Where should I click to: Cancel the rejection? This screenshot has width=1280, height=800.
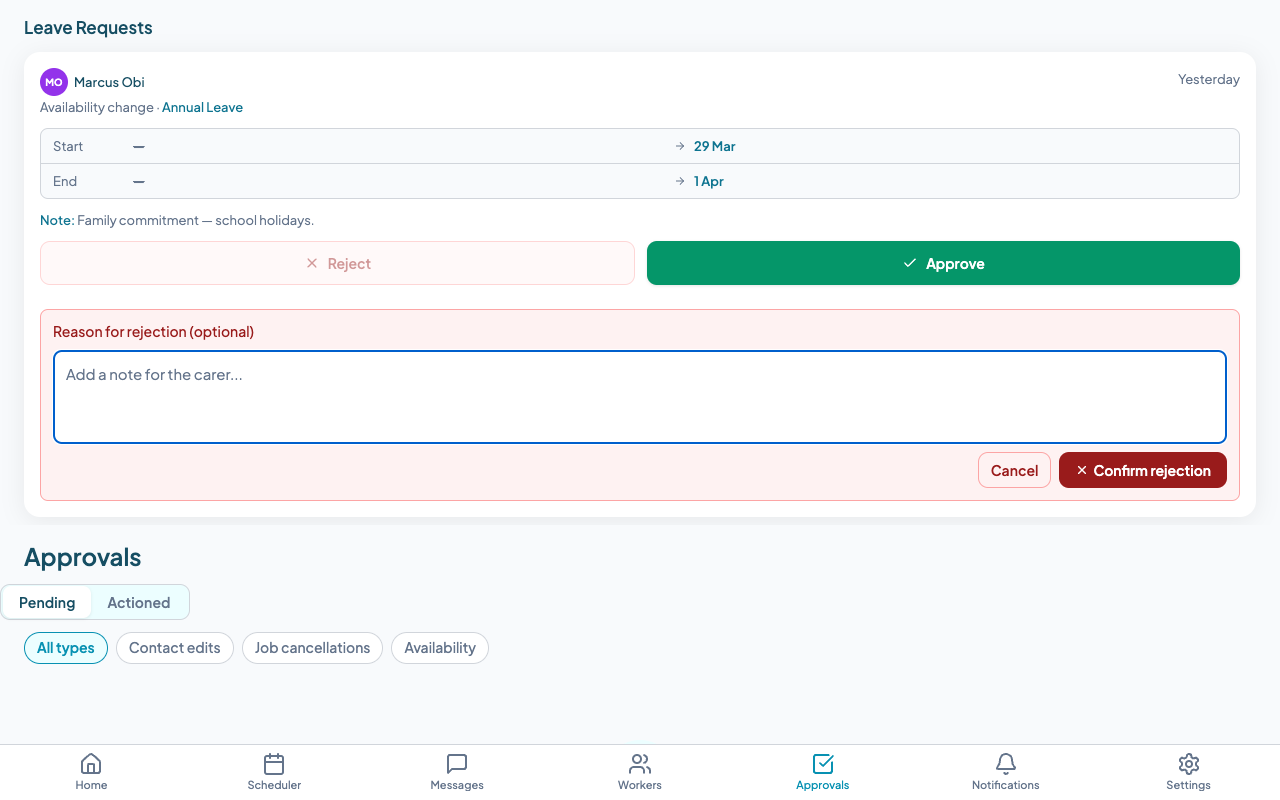(x=1014, y=470)
